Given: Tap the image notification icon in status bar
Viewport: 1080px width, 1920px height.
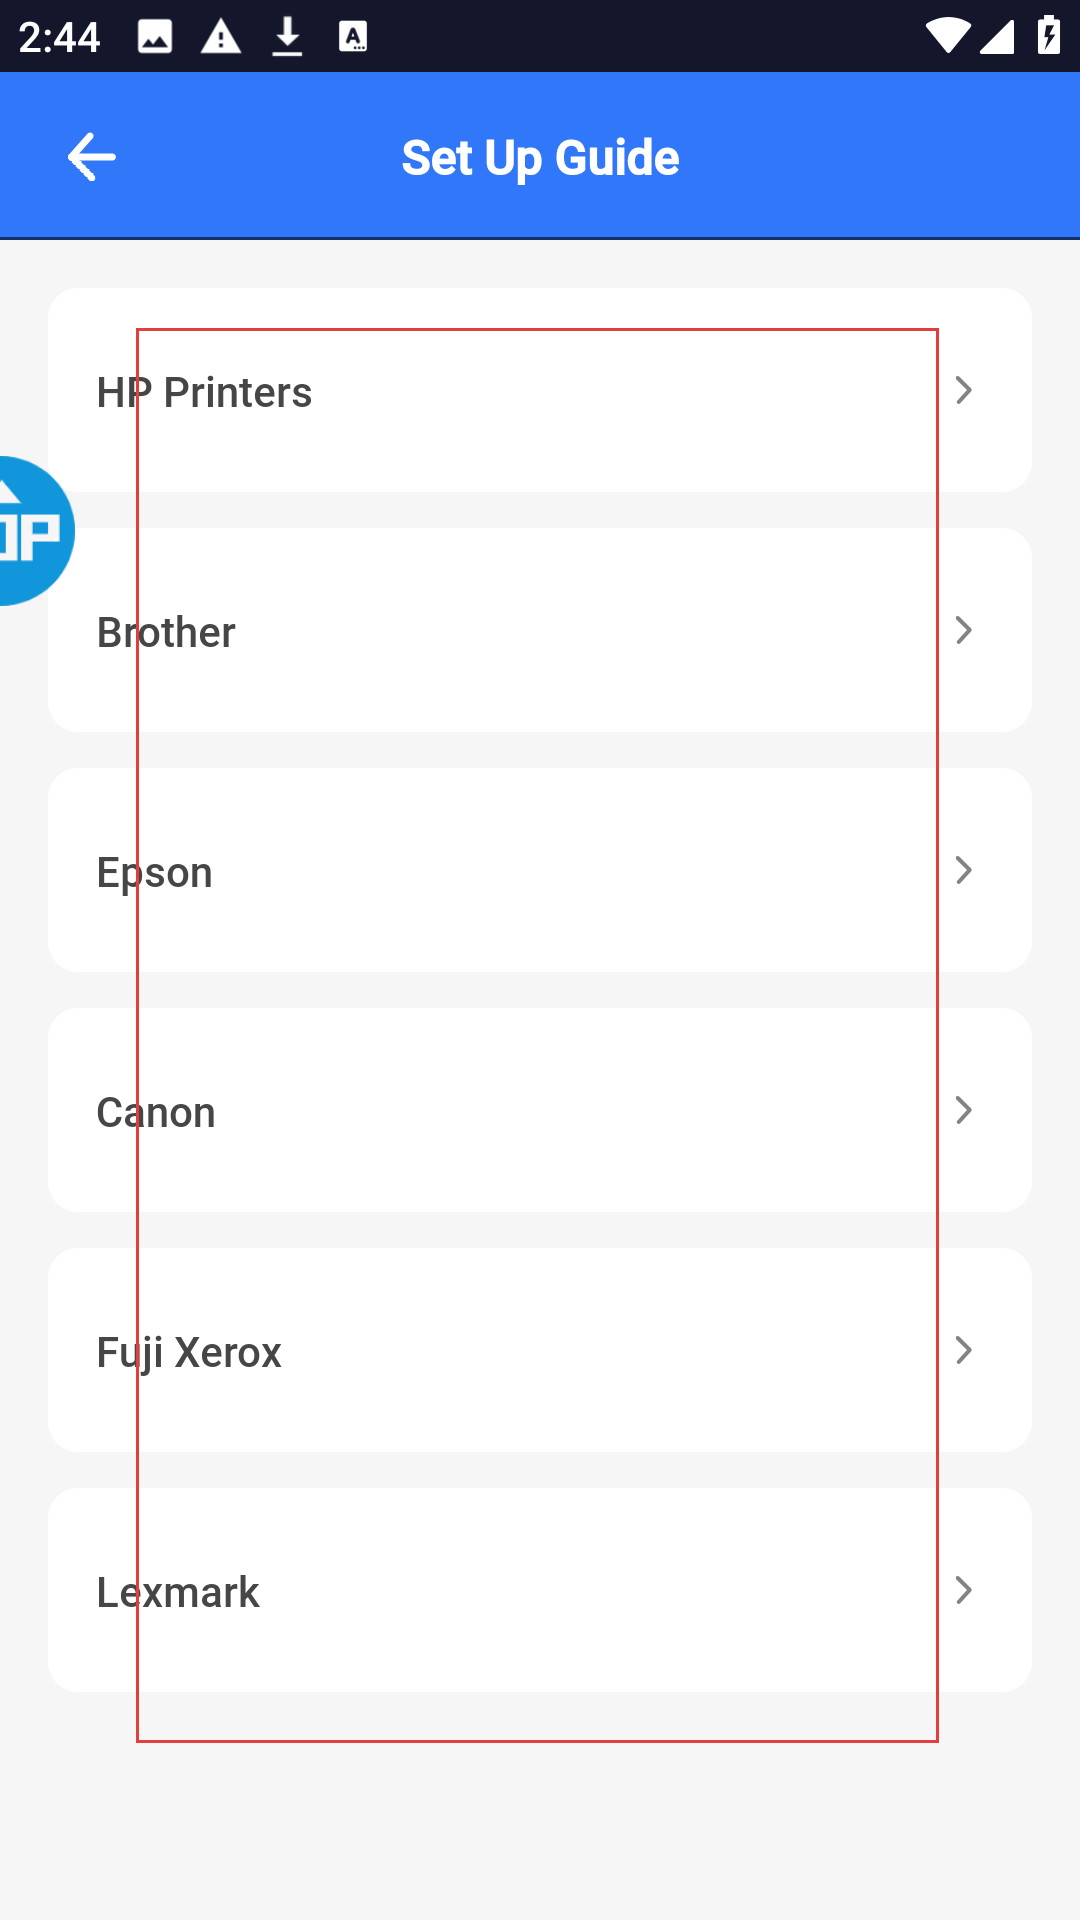Looking at the screenshot, I should pos(155,37).
